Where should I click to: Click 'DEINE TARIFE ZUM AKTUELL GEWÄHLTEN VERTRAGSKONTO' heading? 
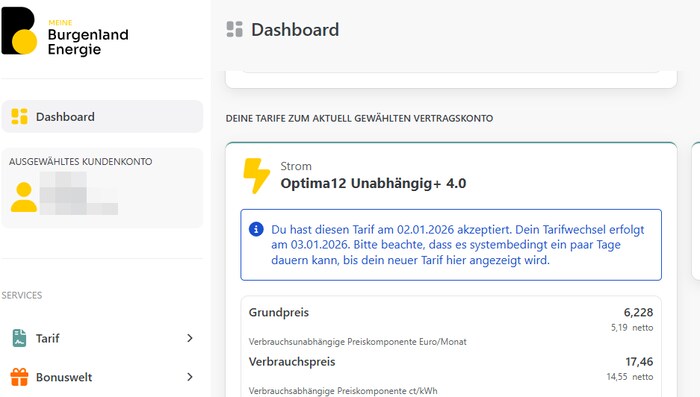pyautogui.click(x=359, y=118)
